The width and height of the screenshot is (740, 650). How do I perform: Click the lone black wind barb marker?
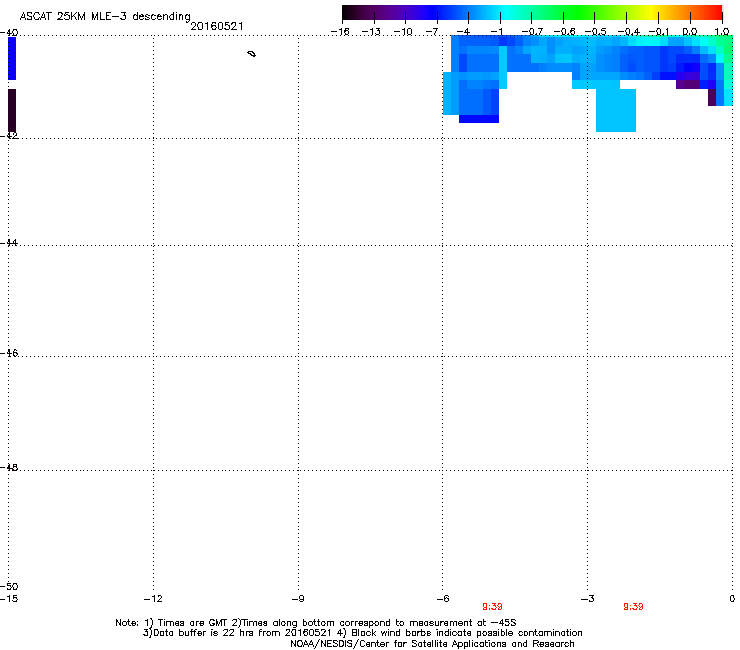point(252,54)
